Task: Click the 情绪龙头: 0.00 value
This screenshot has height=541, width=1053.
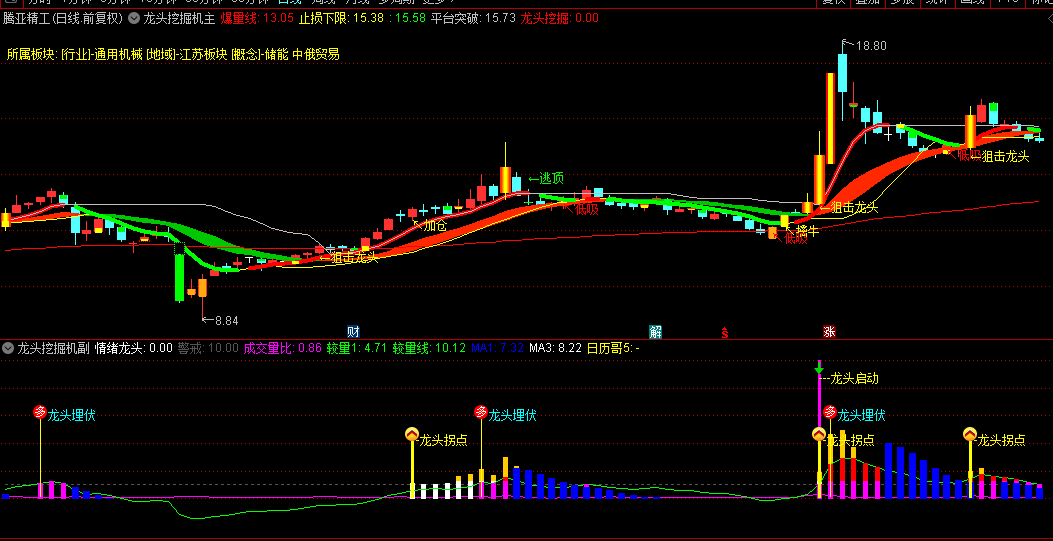Action: (134, 348)
